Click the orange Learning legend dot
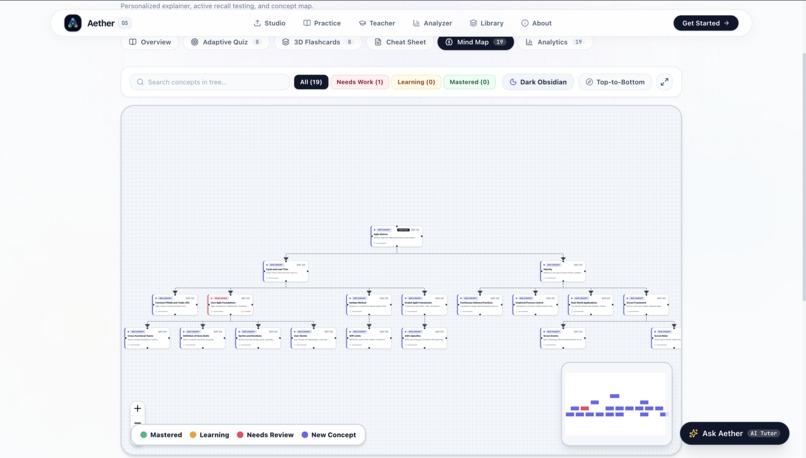 (x=193, y=435)
